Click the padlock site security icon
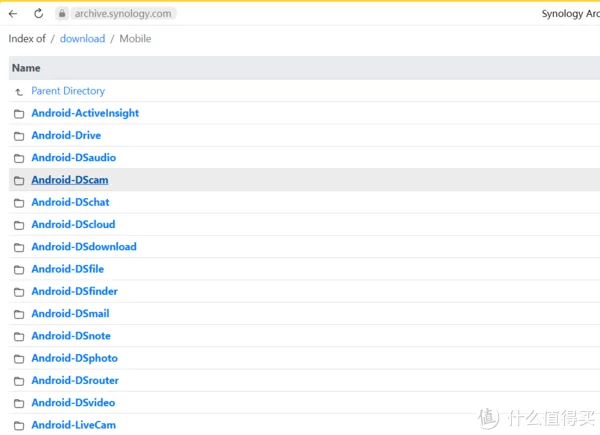 (x=62, y=14)
